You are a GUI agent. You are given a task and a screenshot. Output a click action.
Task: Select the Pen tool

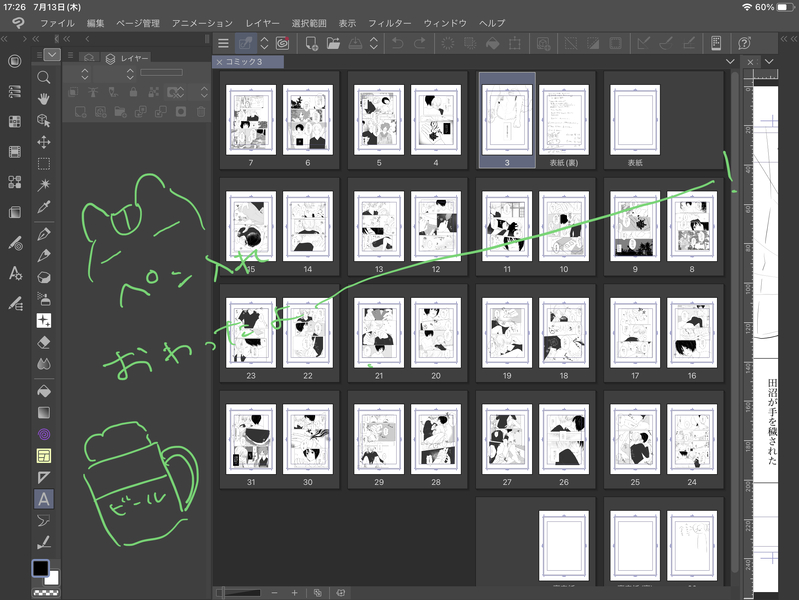click(x=44, y=234)
